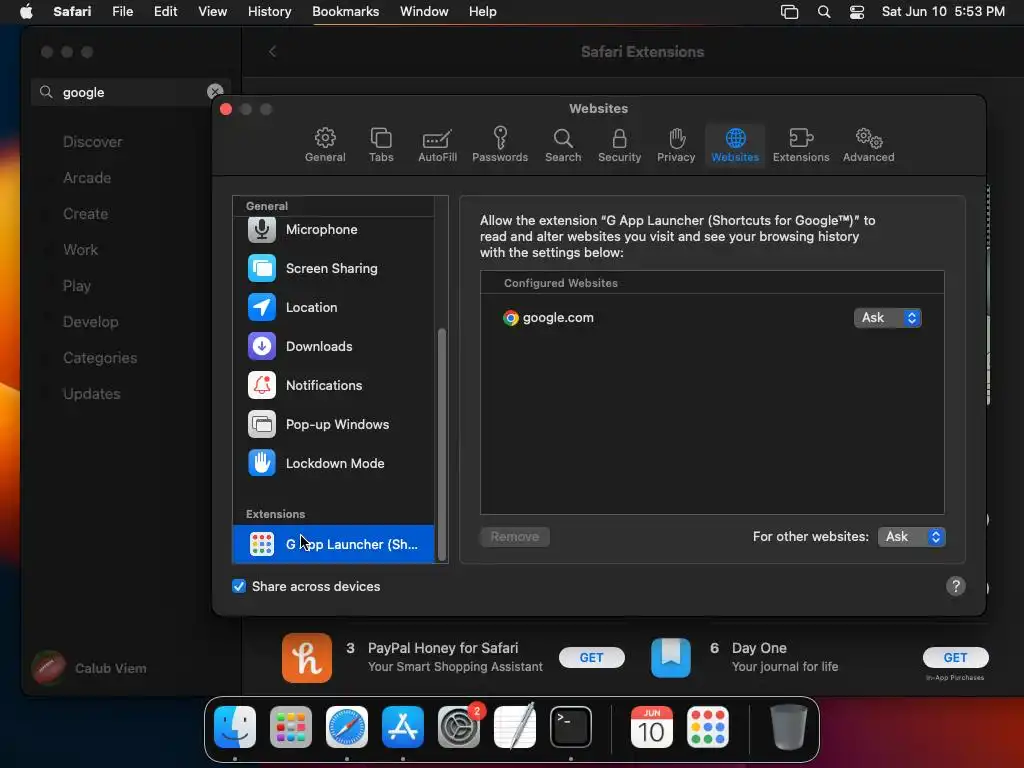Select G App Launcher extension row
This screenshot has height=768, width=1024.
tap(333, 544)
